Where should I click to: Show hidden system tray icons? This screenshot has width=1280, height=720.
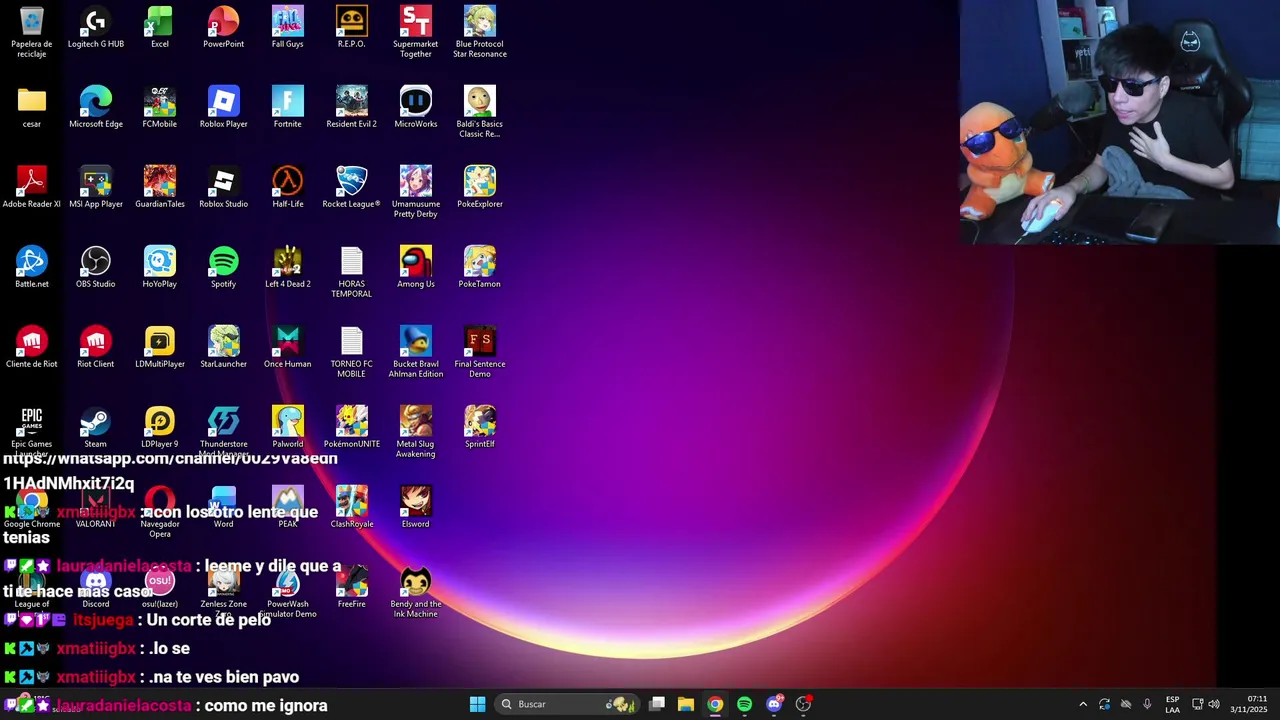(x=1083, y=704)
